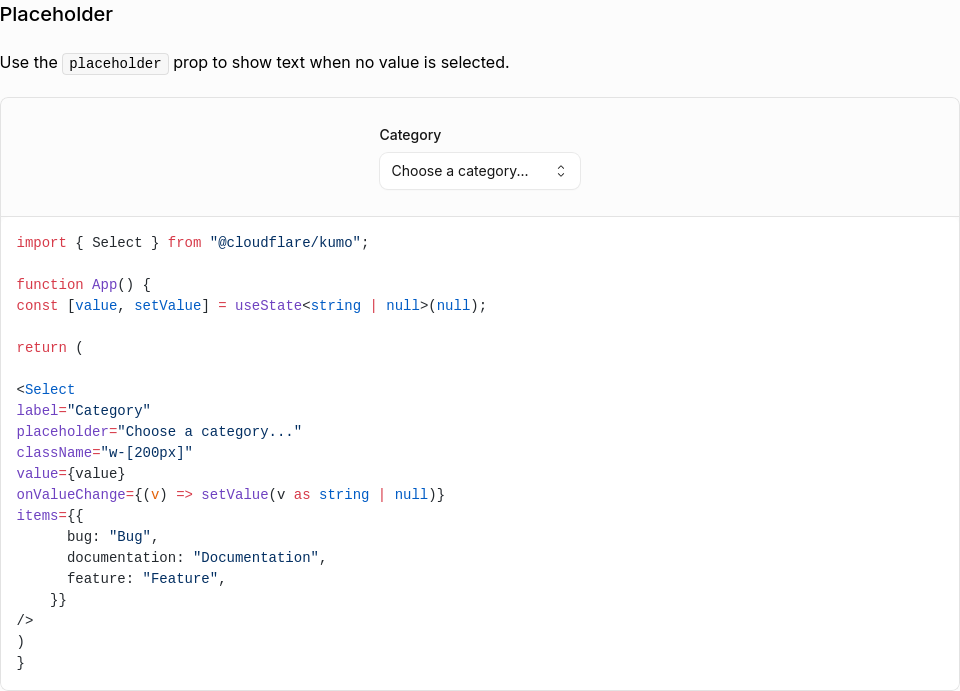Viewport: 960px width, 691px height.
Task: Click the label="Category" prop line
Action: pos(83,410)
